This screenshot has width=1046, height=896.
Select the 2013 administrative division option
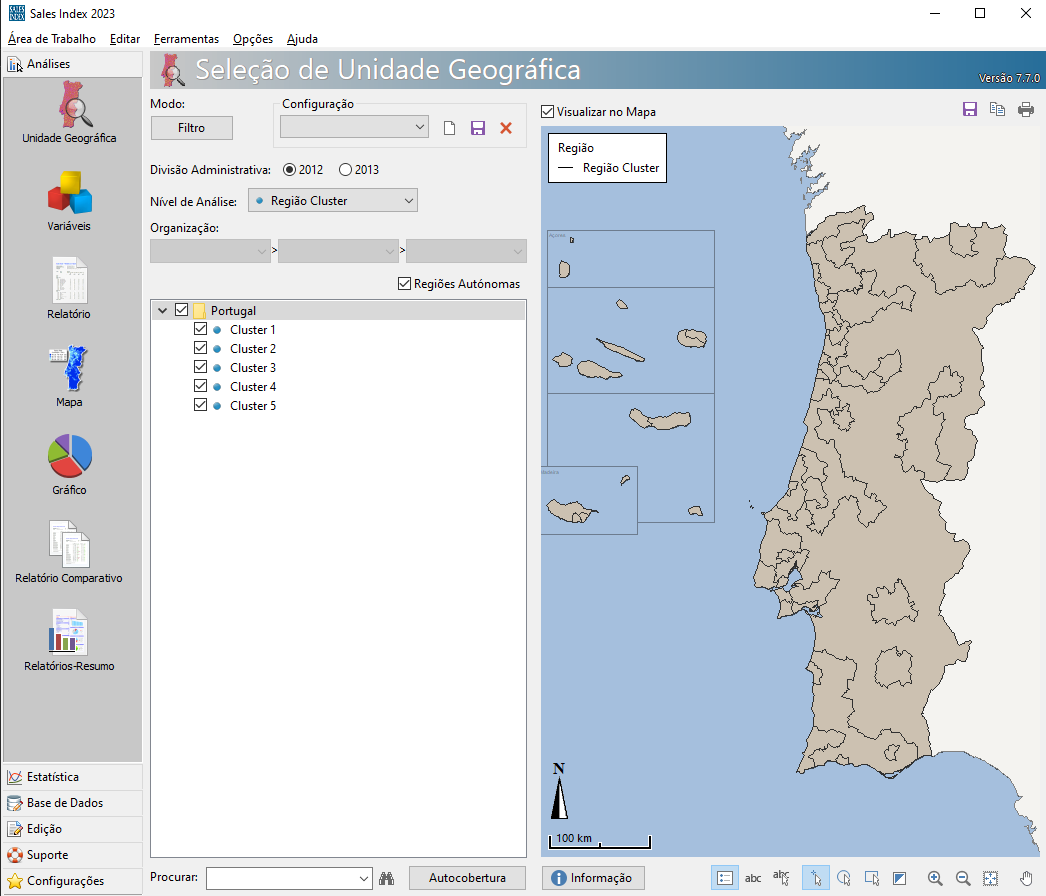pos(346,170)
